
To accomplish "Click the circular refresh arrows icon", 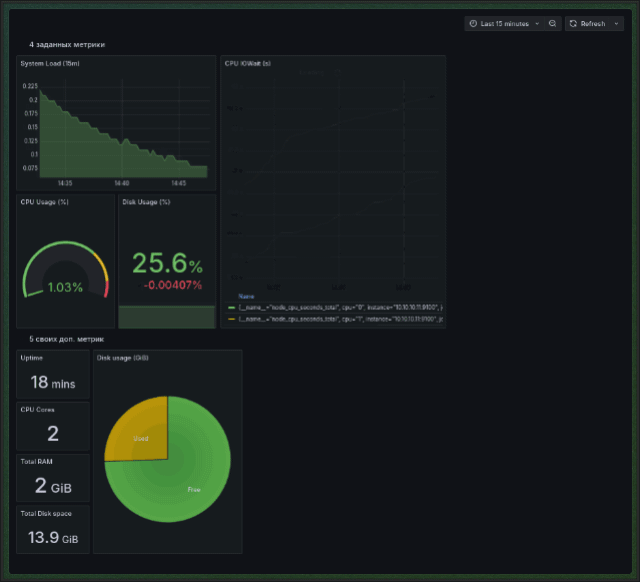I will 573,23.
